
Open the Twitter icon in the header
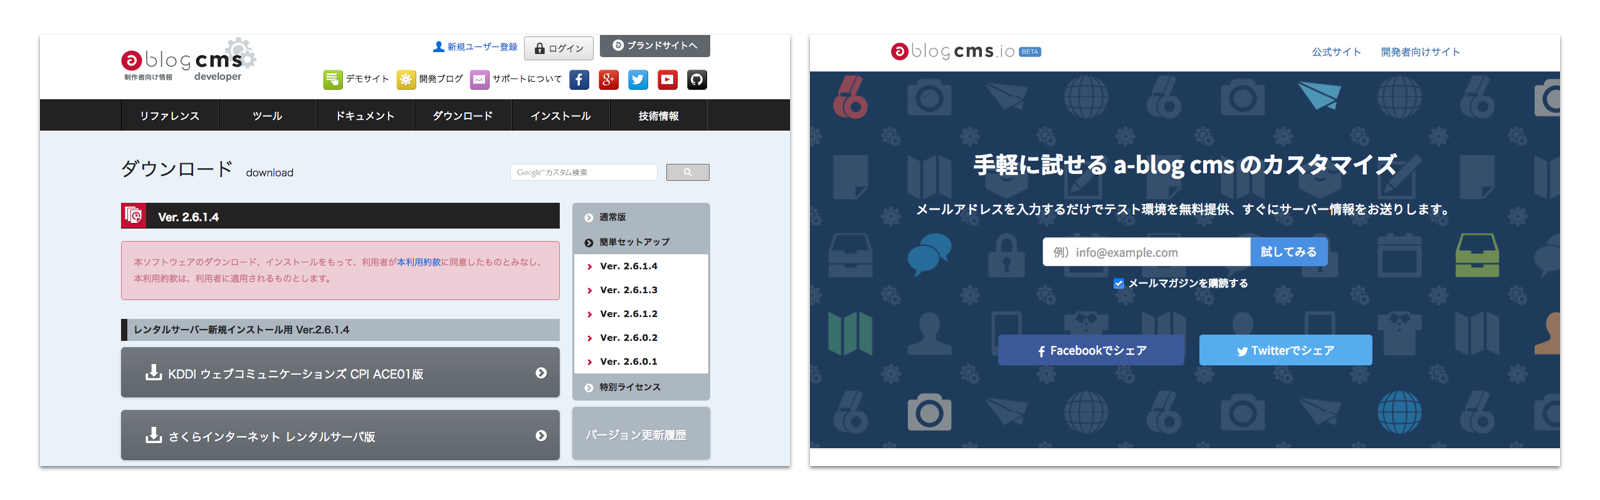coord(638,80)
